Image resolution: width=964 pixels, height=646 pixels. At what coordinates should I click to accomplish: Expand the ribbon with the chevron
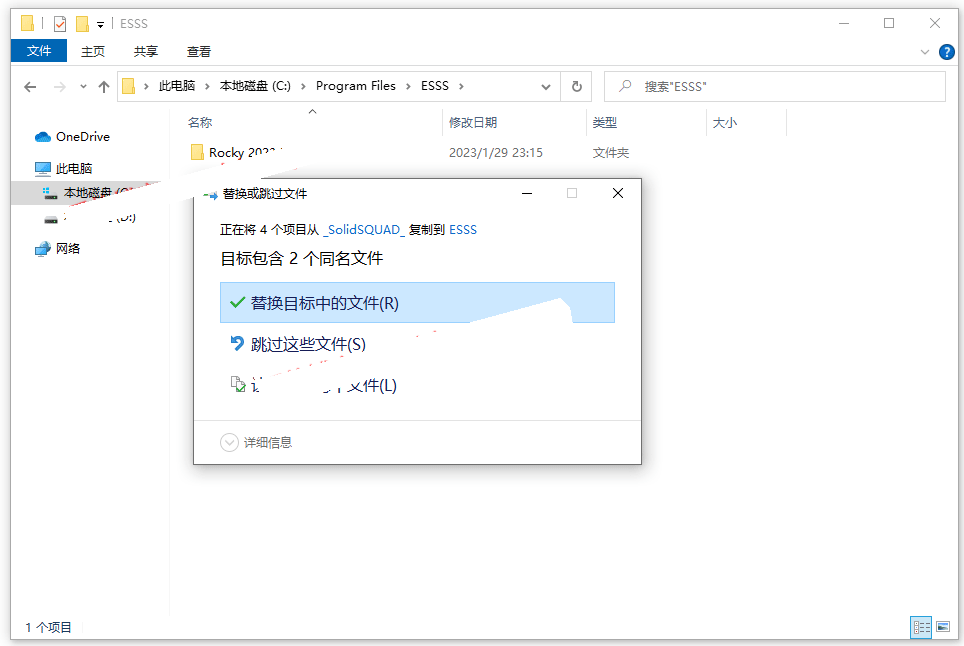(x=925, y=52)
